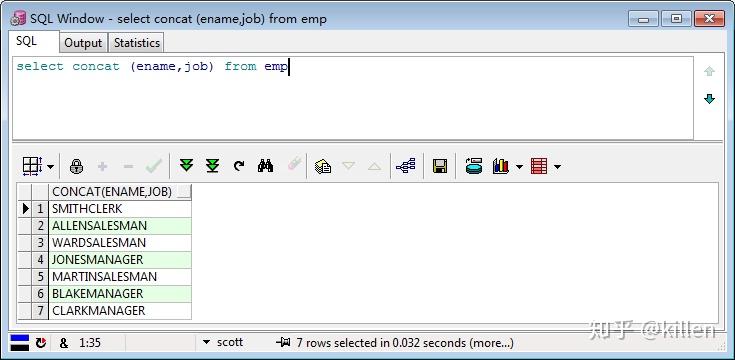Open find with the binoculars icon

265,165
